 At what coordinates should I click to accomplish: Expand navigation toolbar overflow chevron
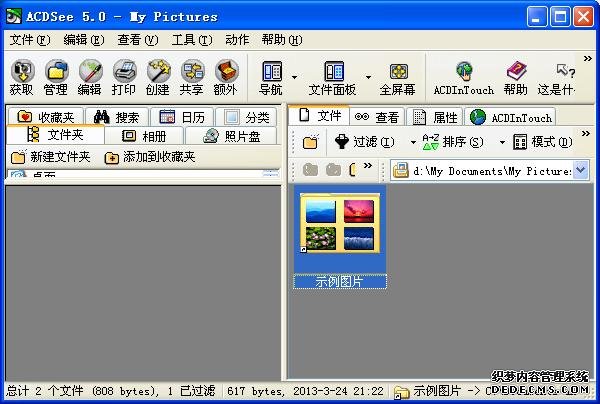pyautogui.click(x=368, y=166)
